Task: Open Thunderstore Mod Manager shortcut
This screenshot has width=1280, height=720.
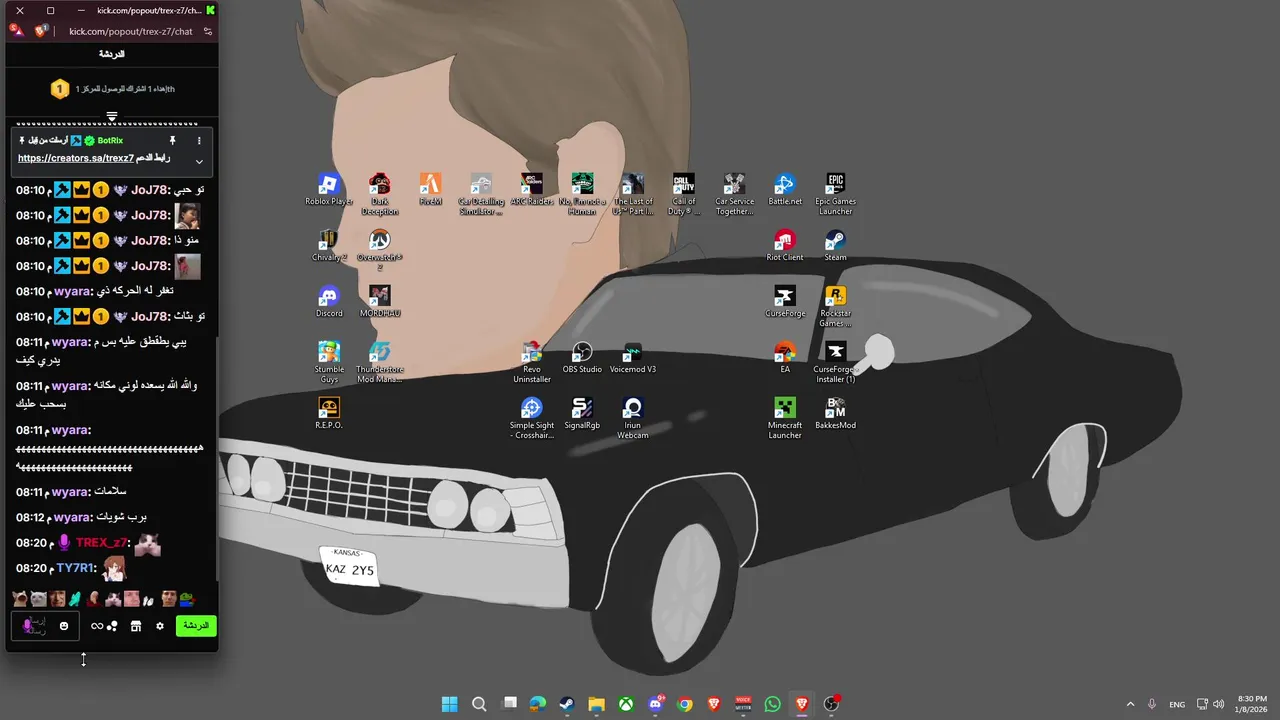Action: point(379,362)
